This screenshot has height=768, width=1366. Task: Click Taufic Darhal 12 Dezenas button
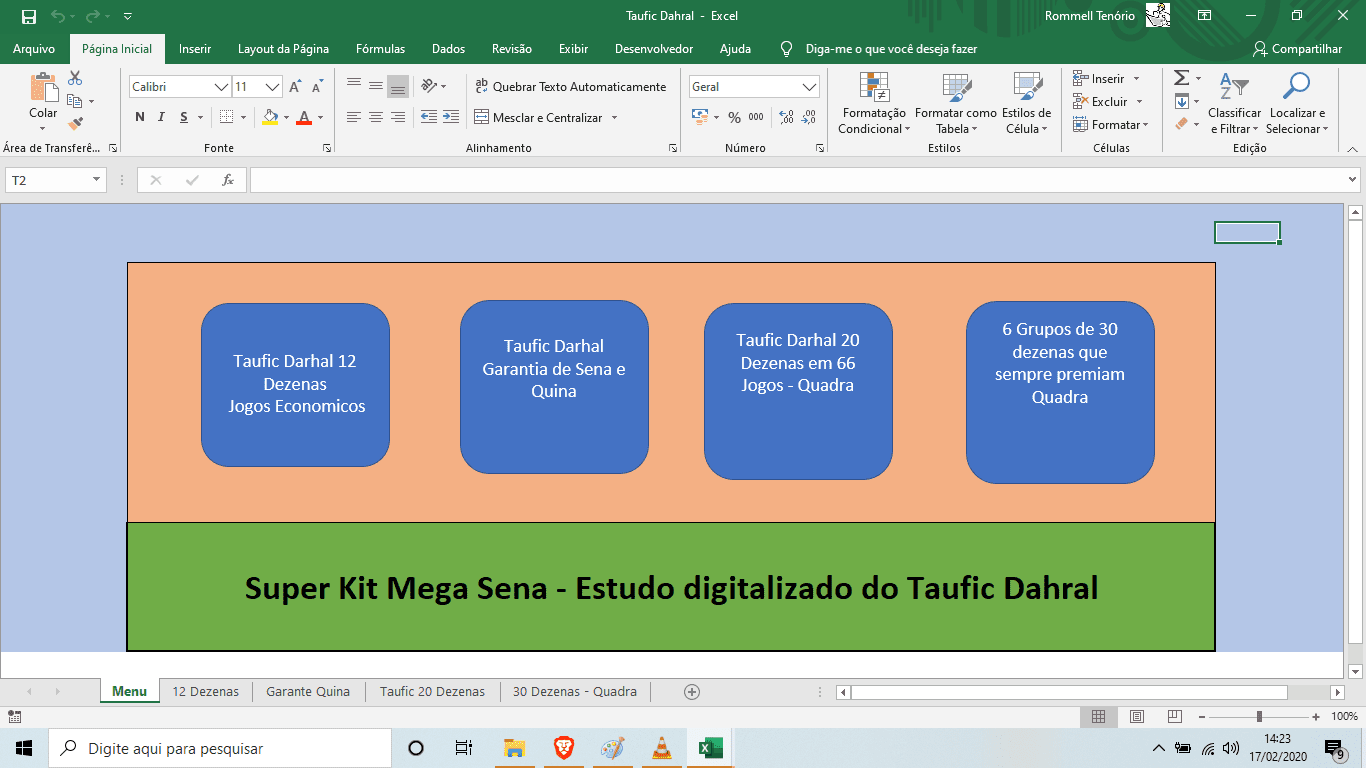295,384
